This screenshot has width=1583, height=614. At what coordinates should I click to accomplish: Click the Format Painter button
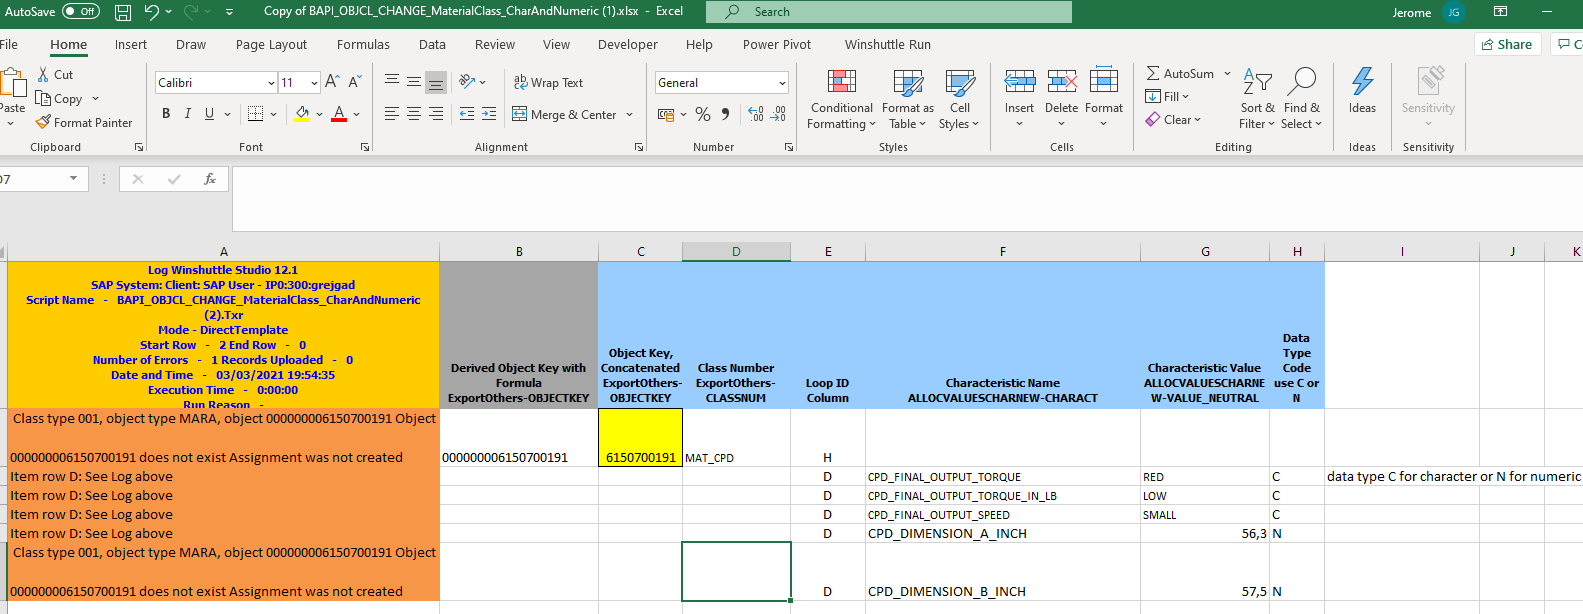[84, 122]
